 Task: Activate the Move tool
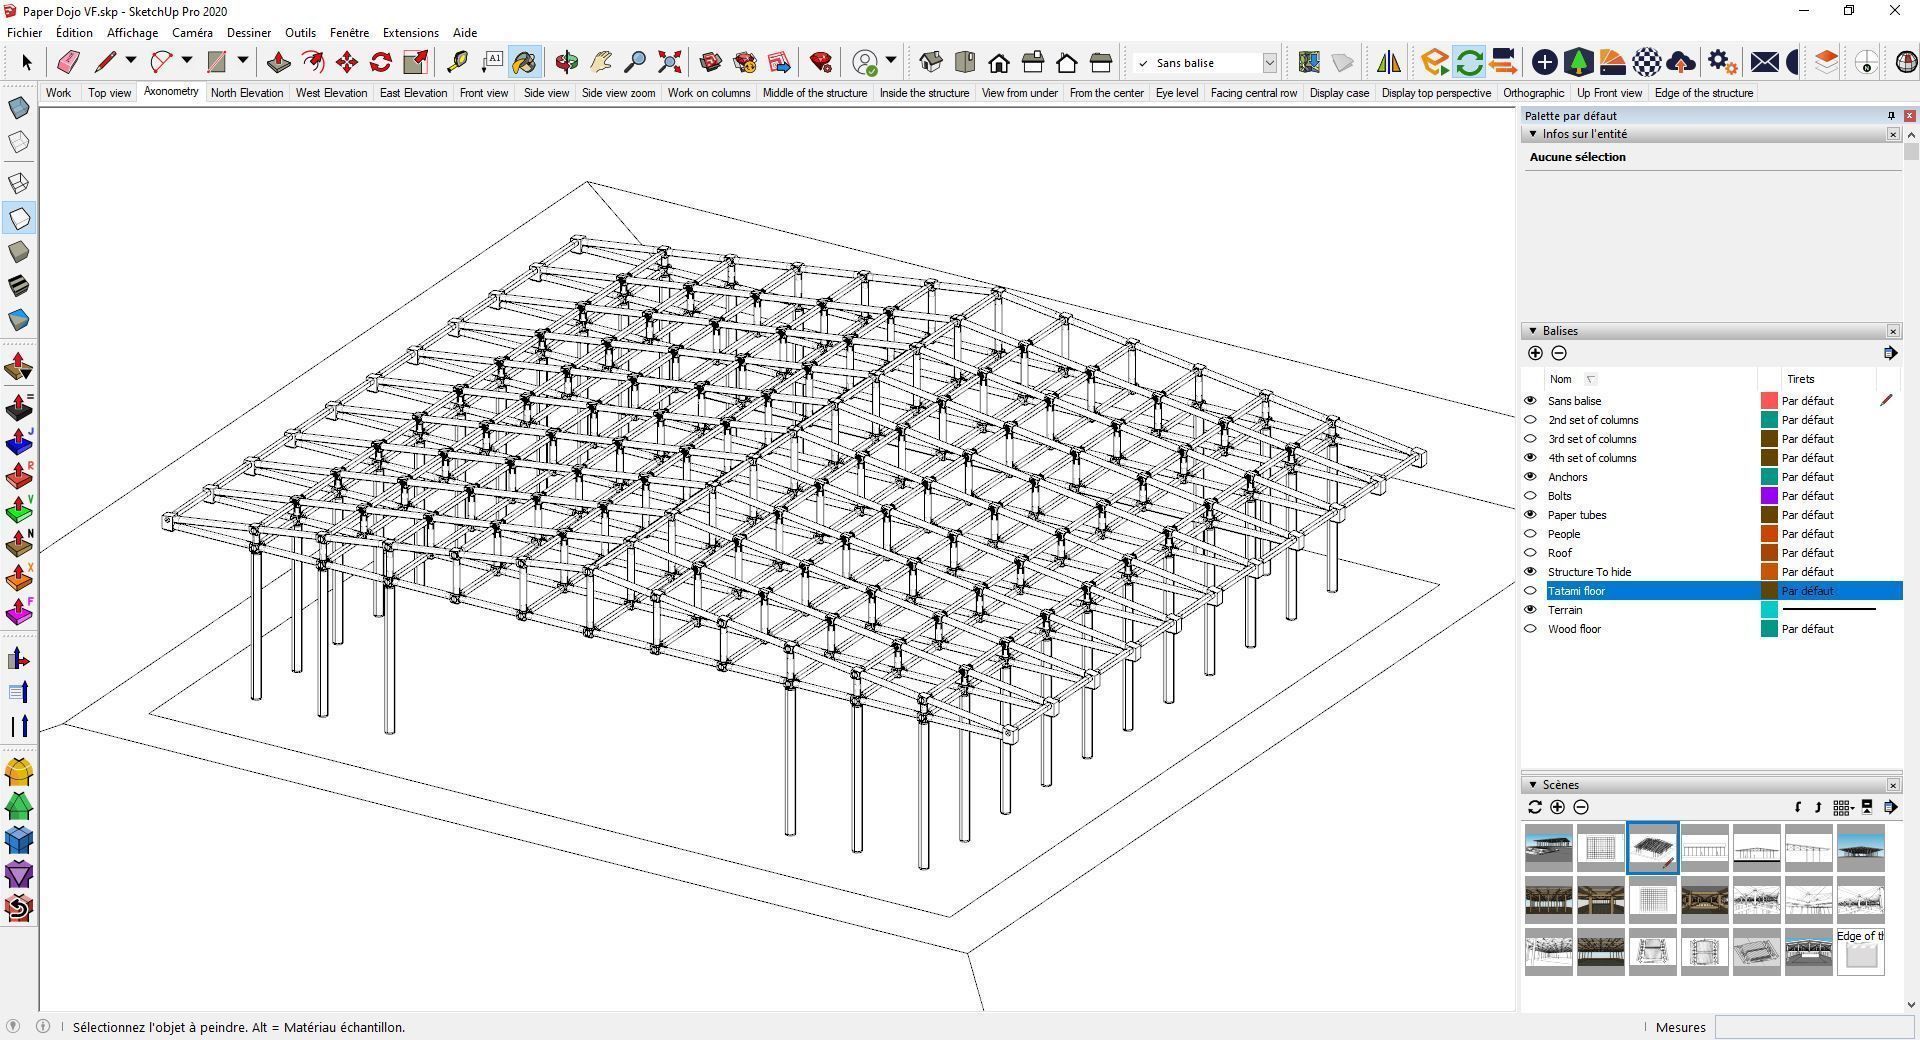pos(347,62)
